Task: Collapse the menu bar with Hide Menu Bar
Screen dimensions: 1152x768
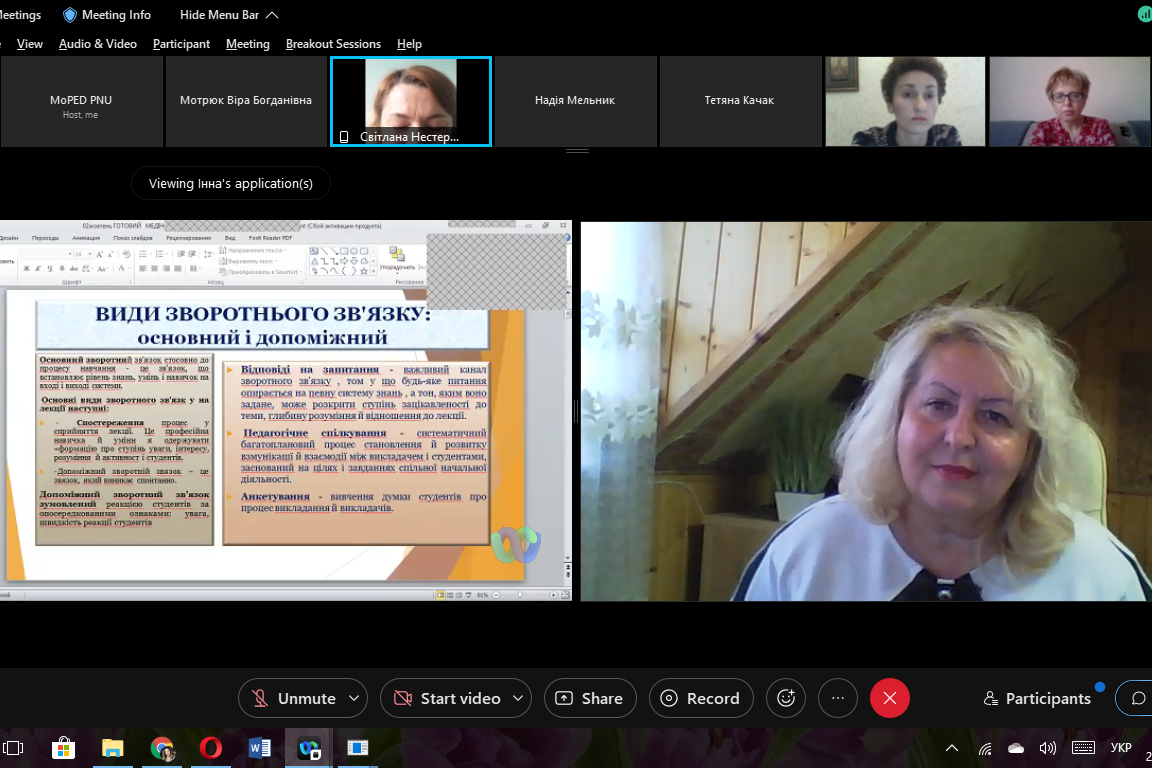Action: pos(229,15)
